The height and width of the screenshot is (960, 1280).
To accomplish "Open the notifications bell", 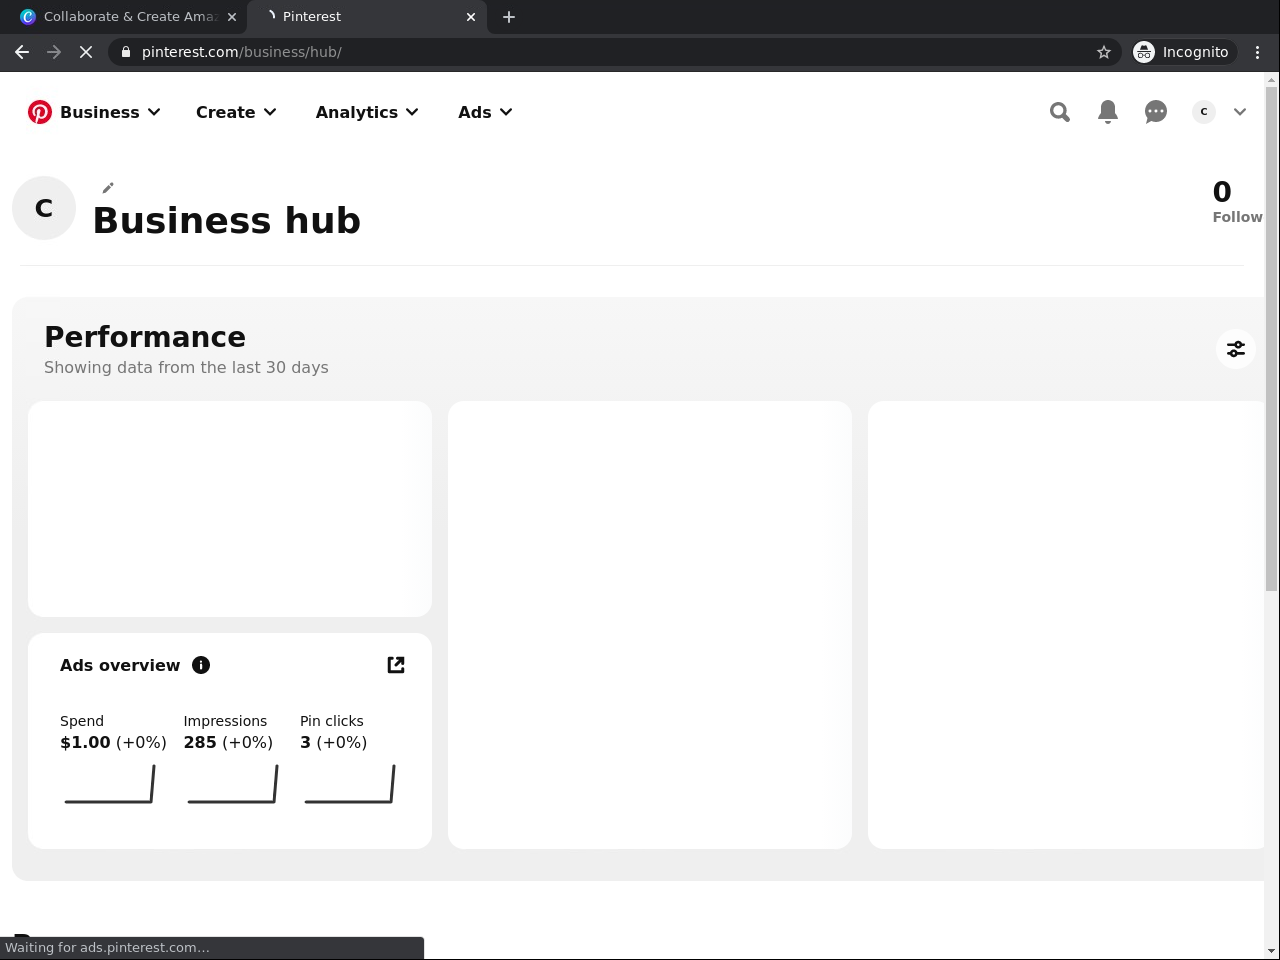I will [x=1108, y=112].
